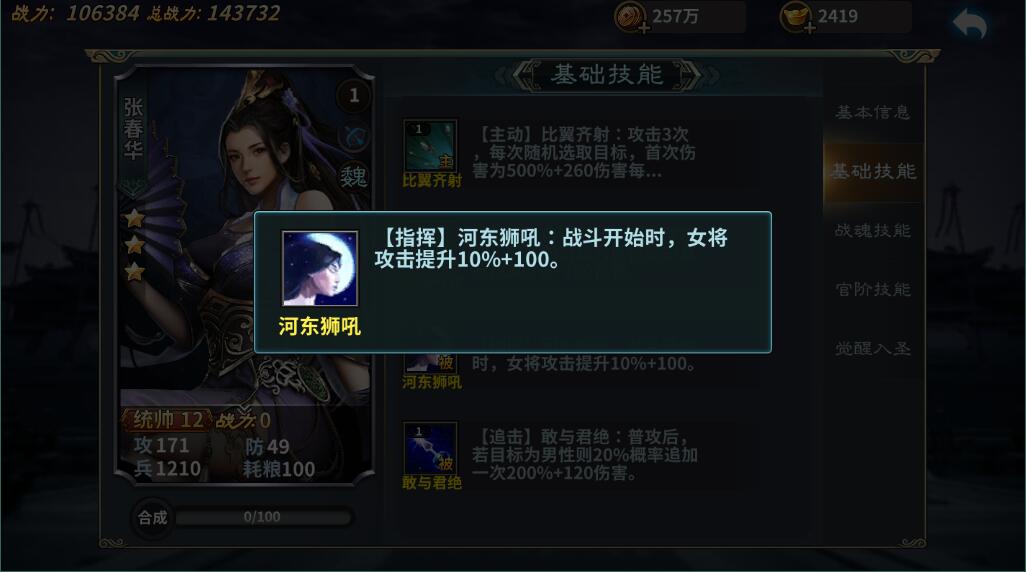The width and height of the screenshot is (1026, 572).
Task: Select the 基础技能 tab
Action: [x=873, y=171]
